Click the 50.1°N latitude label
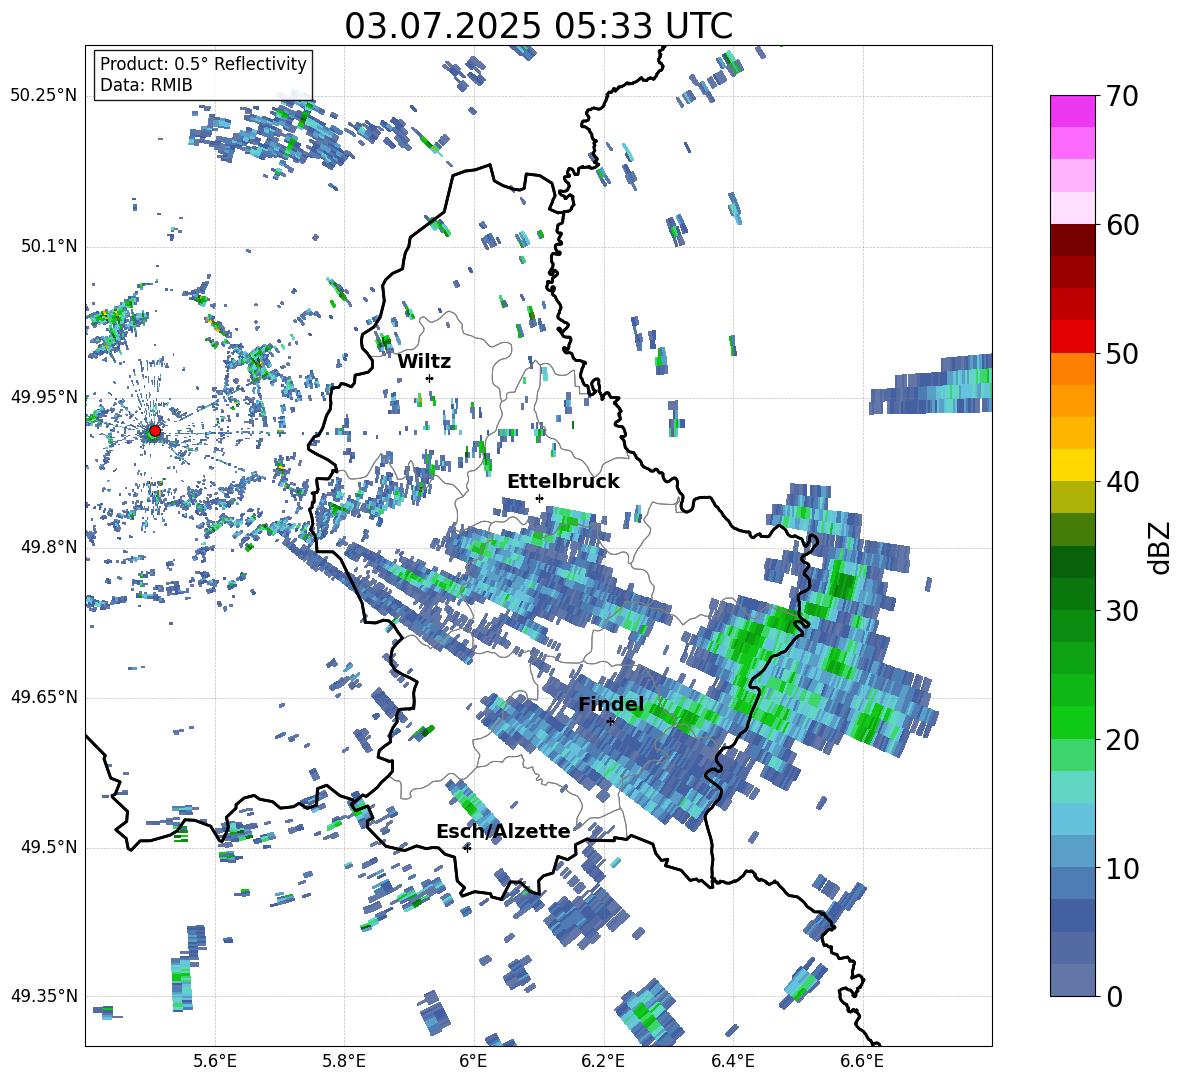This screenshot has height=1081, width=1184. [x=49, y=246]
